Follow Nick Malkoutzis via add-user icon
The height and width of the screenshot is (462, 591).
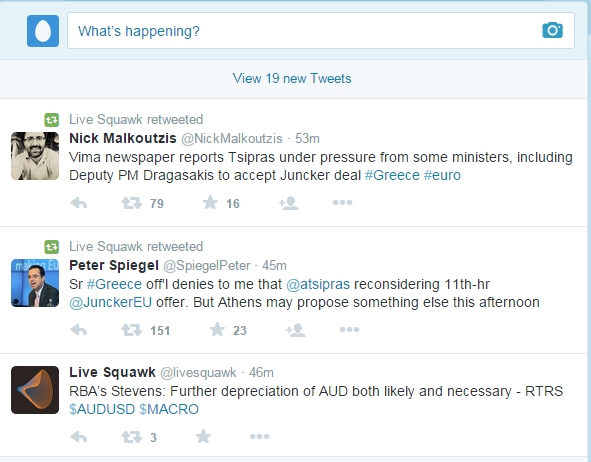tap(289, 203)
